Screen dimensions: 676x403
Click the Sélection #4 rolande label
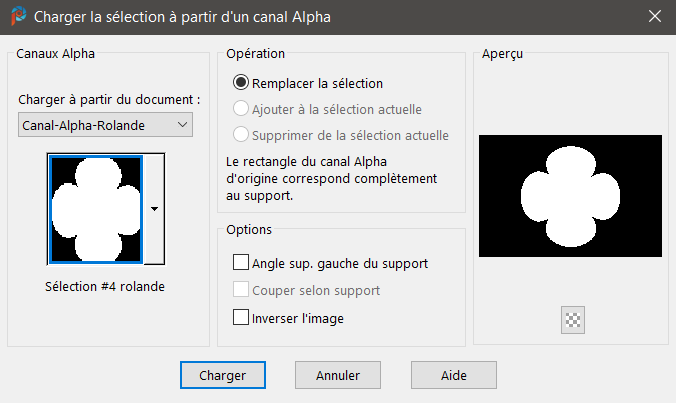105,286
